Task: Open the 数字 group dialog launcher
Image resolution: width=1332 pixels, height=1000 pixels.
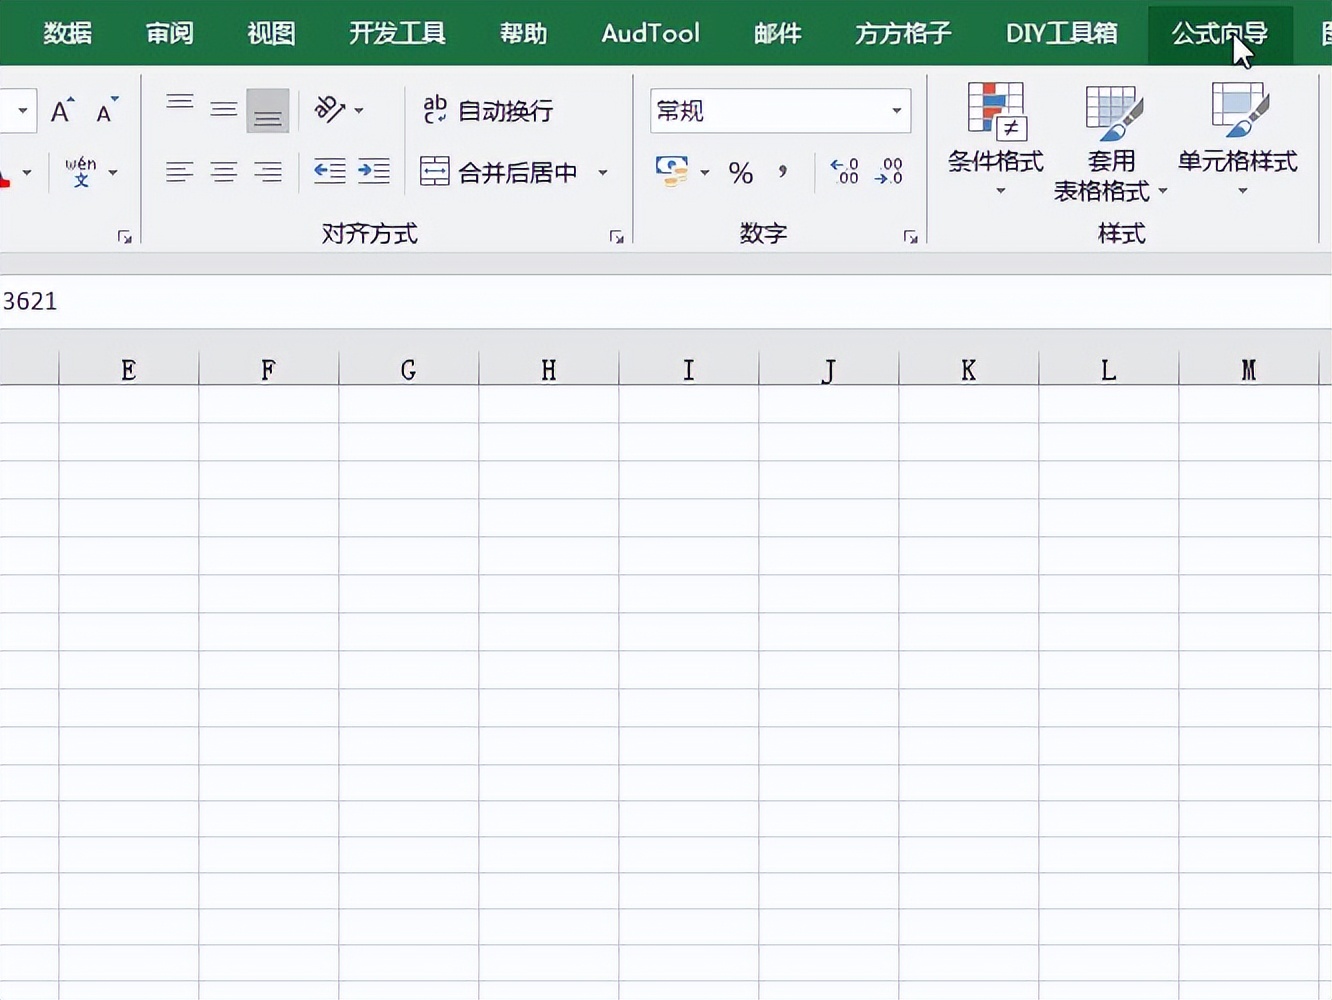Action: pyautogui.click(x=910, y=236)
